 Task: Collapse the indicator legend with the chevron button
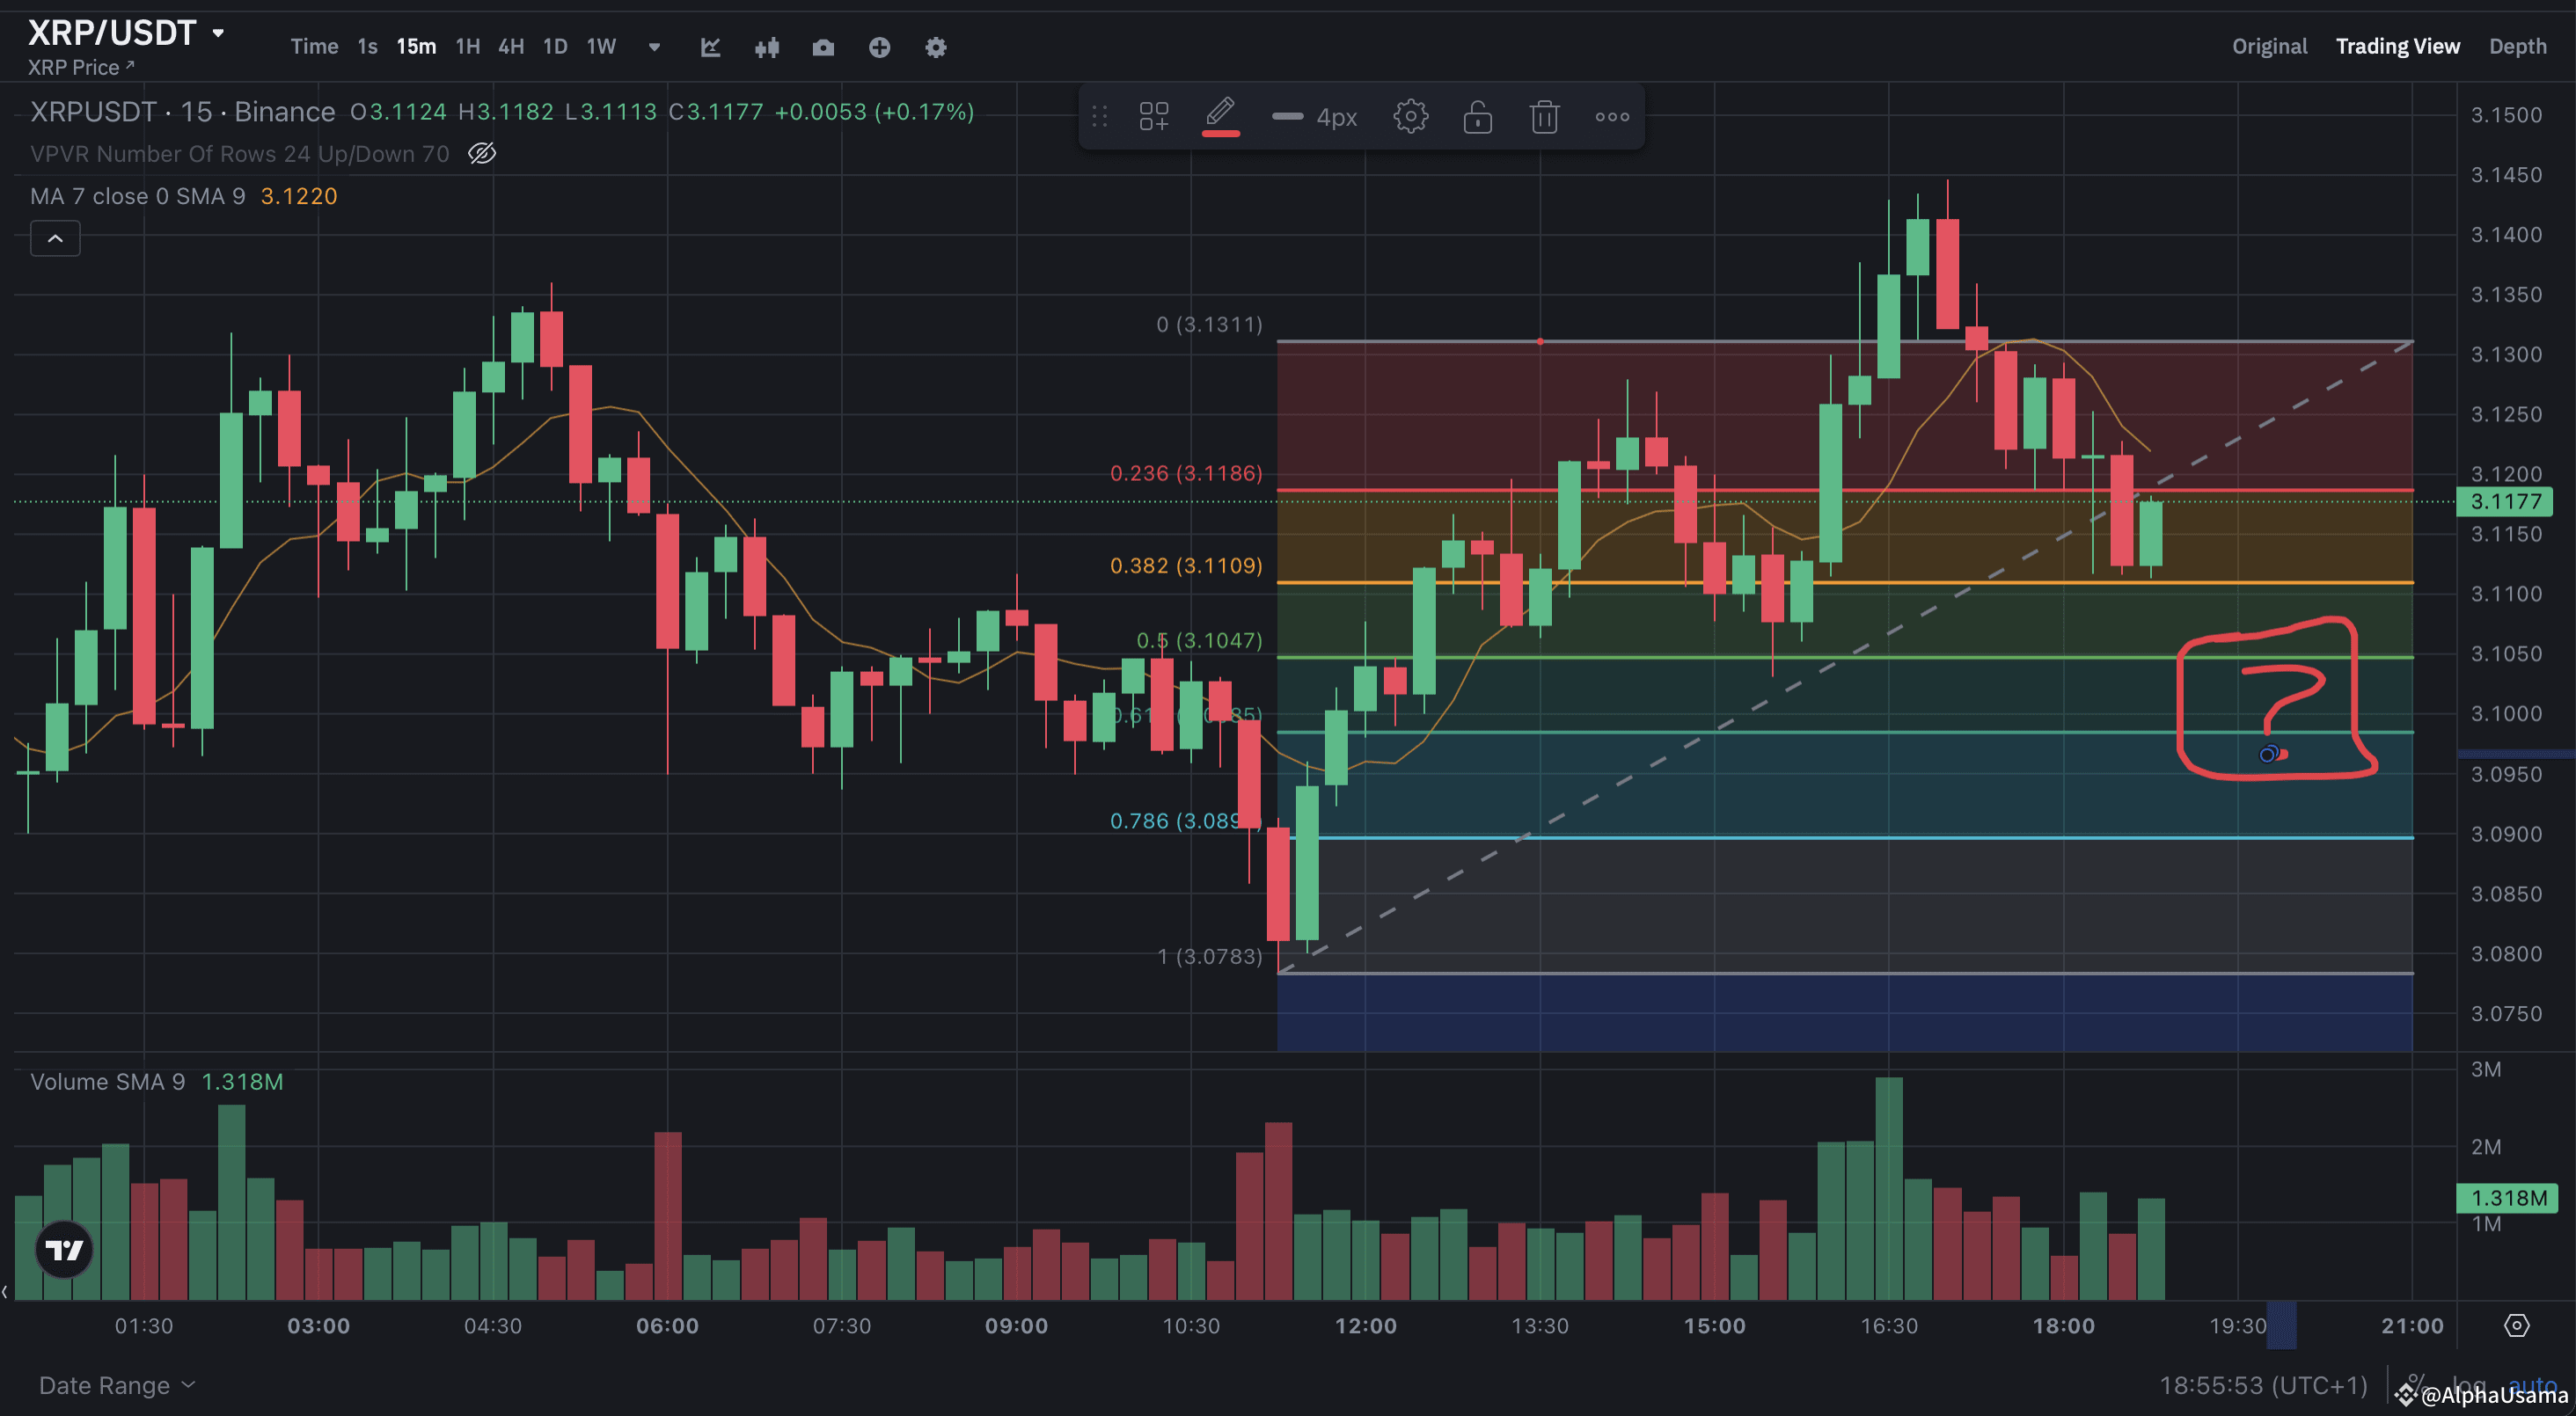[x=55, y=238]
